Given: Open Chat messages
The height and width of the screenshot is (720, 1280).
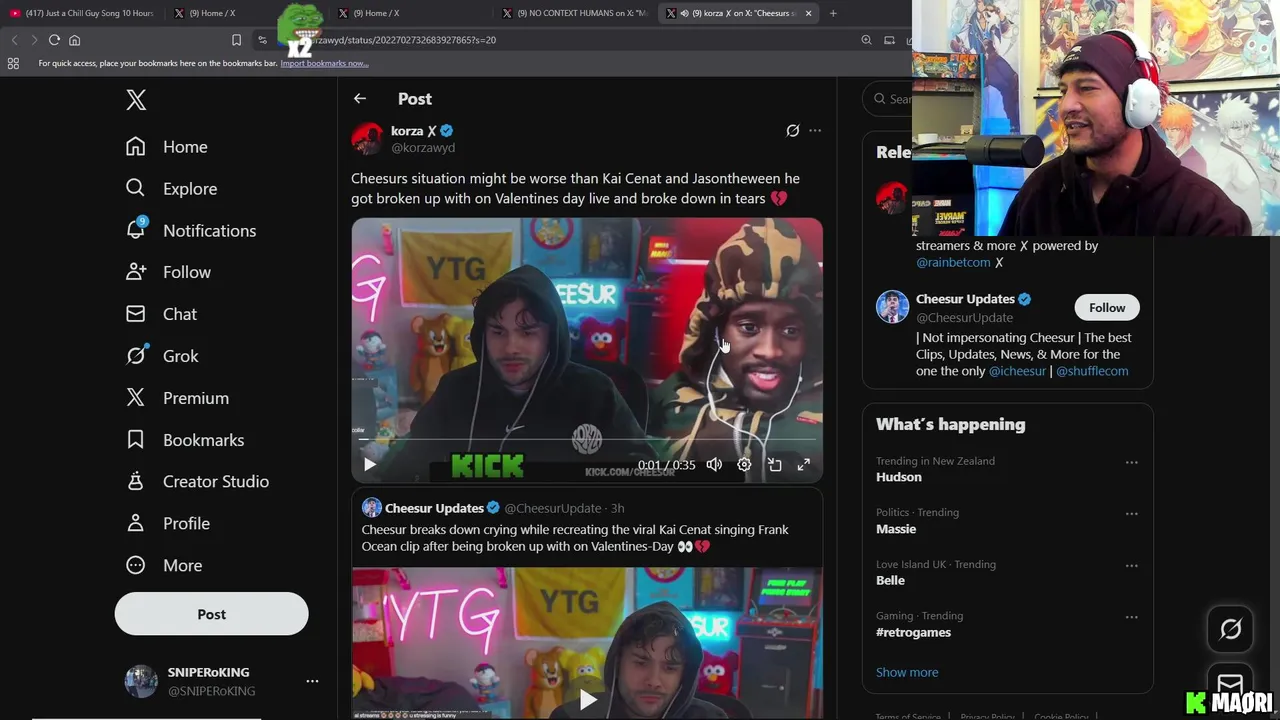Looking at the screenshot, I should (x=161, y=314).
